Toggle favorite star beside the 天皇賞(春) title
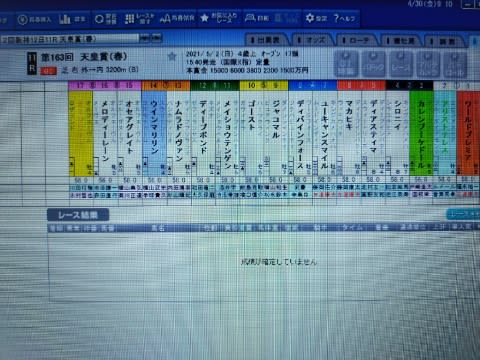 172,57
